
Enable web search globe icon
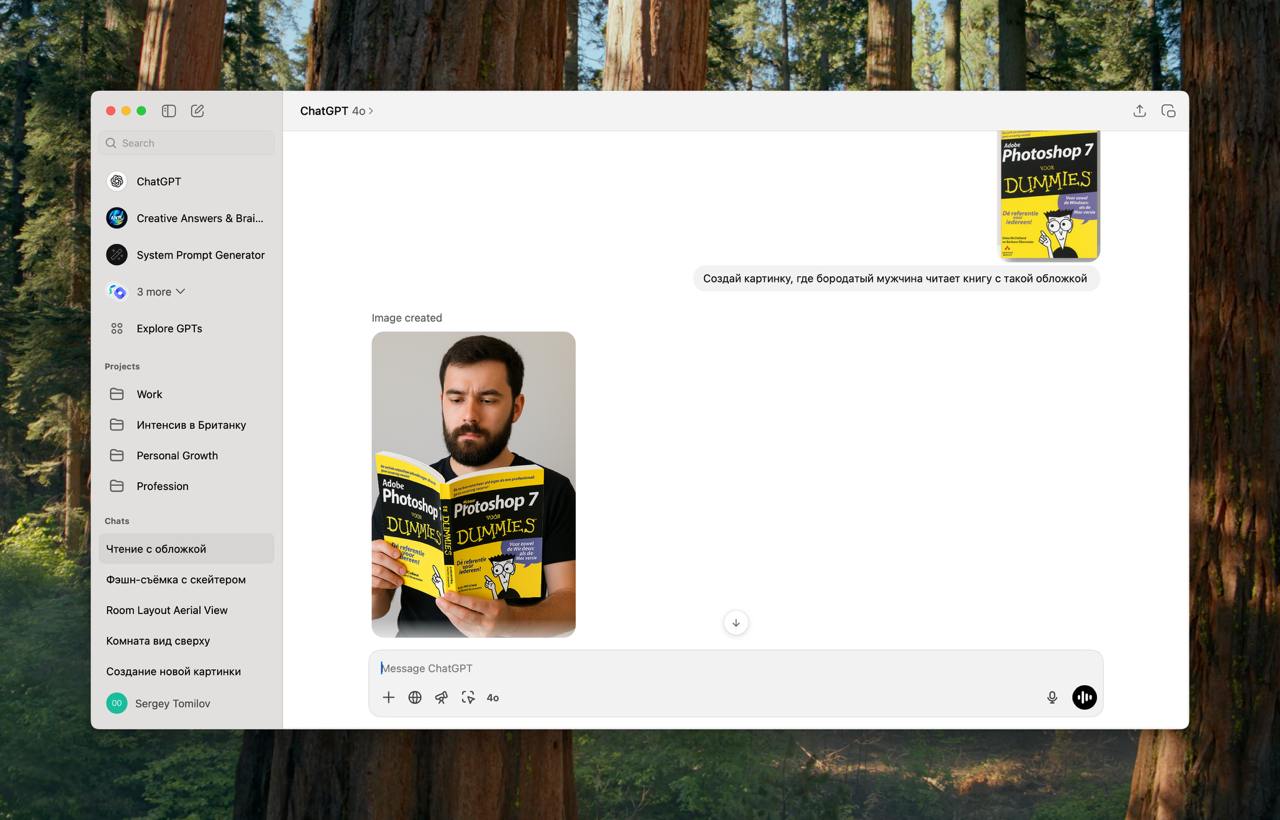tap(415, 698)
